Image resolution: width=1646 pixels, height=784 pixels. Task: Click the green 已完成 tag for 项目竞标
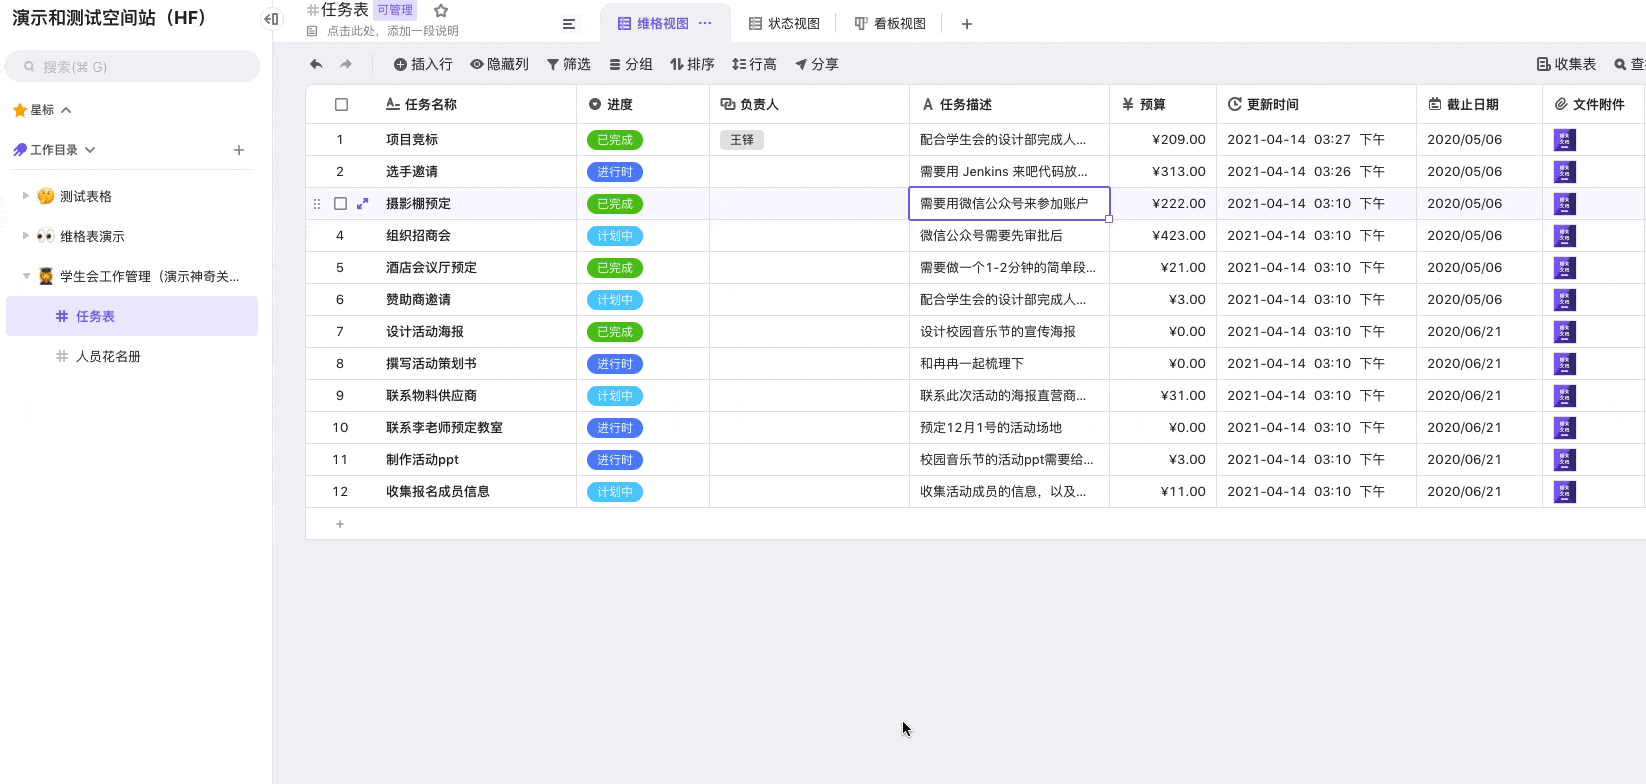(614, 140)
